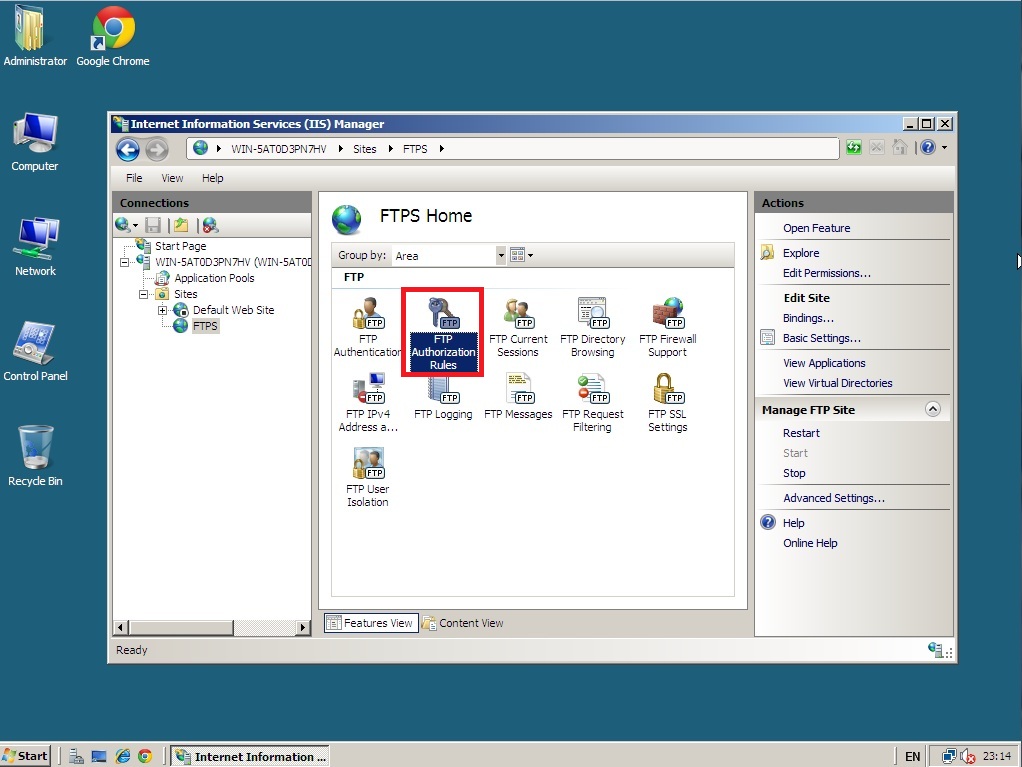1022x767 pixels.
Task: Open FTP User Isolation feature
Action: pyautogui.click(x=368, y=477)
